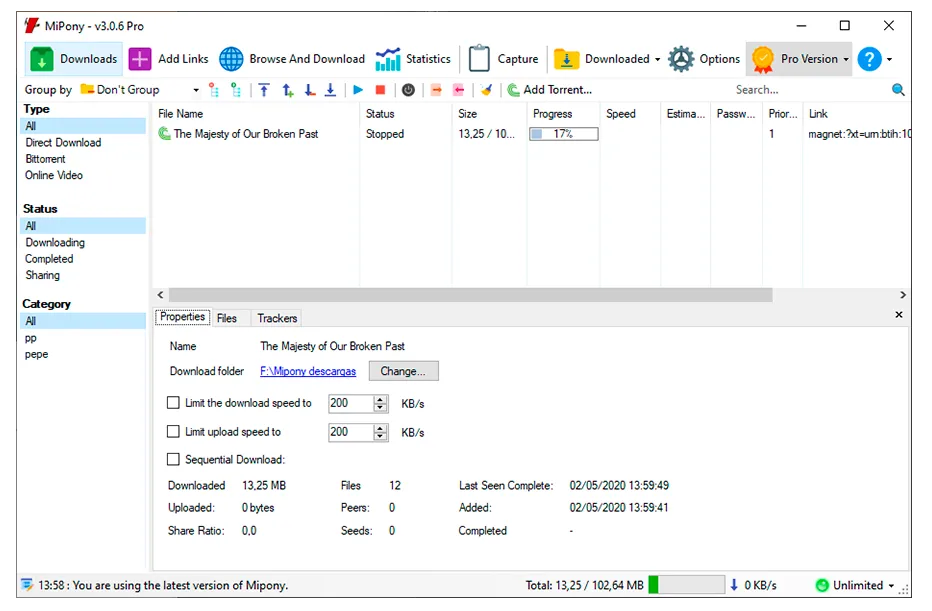Open Browse And Download globe

tap(231, 59)
